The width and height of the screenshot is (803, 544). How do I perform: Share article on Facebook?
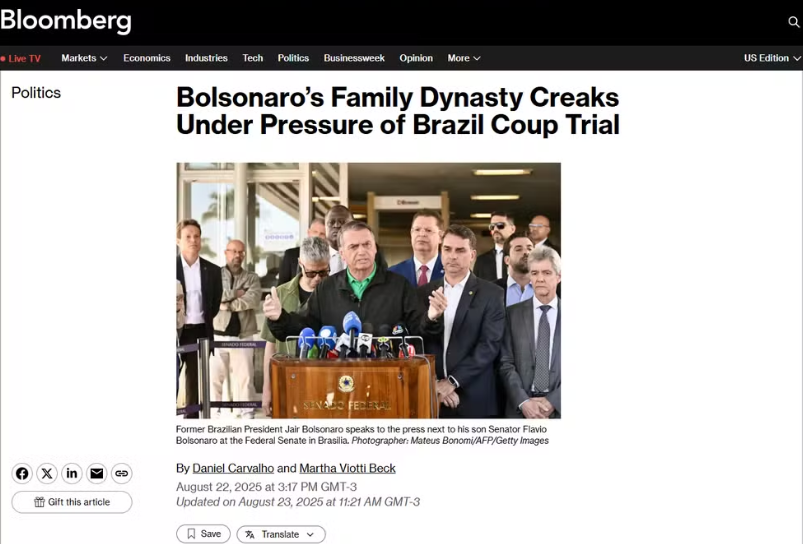coord(22,473)
